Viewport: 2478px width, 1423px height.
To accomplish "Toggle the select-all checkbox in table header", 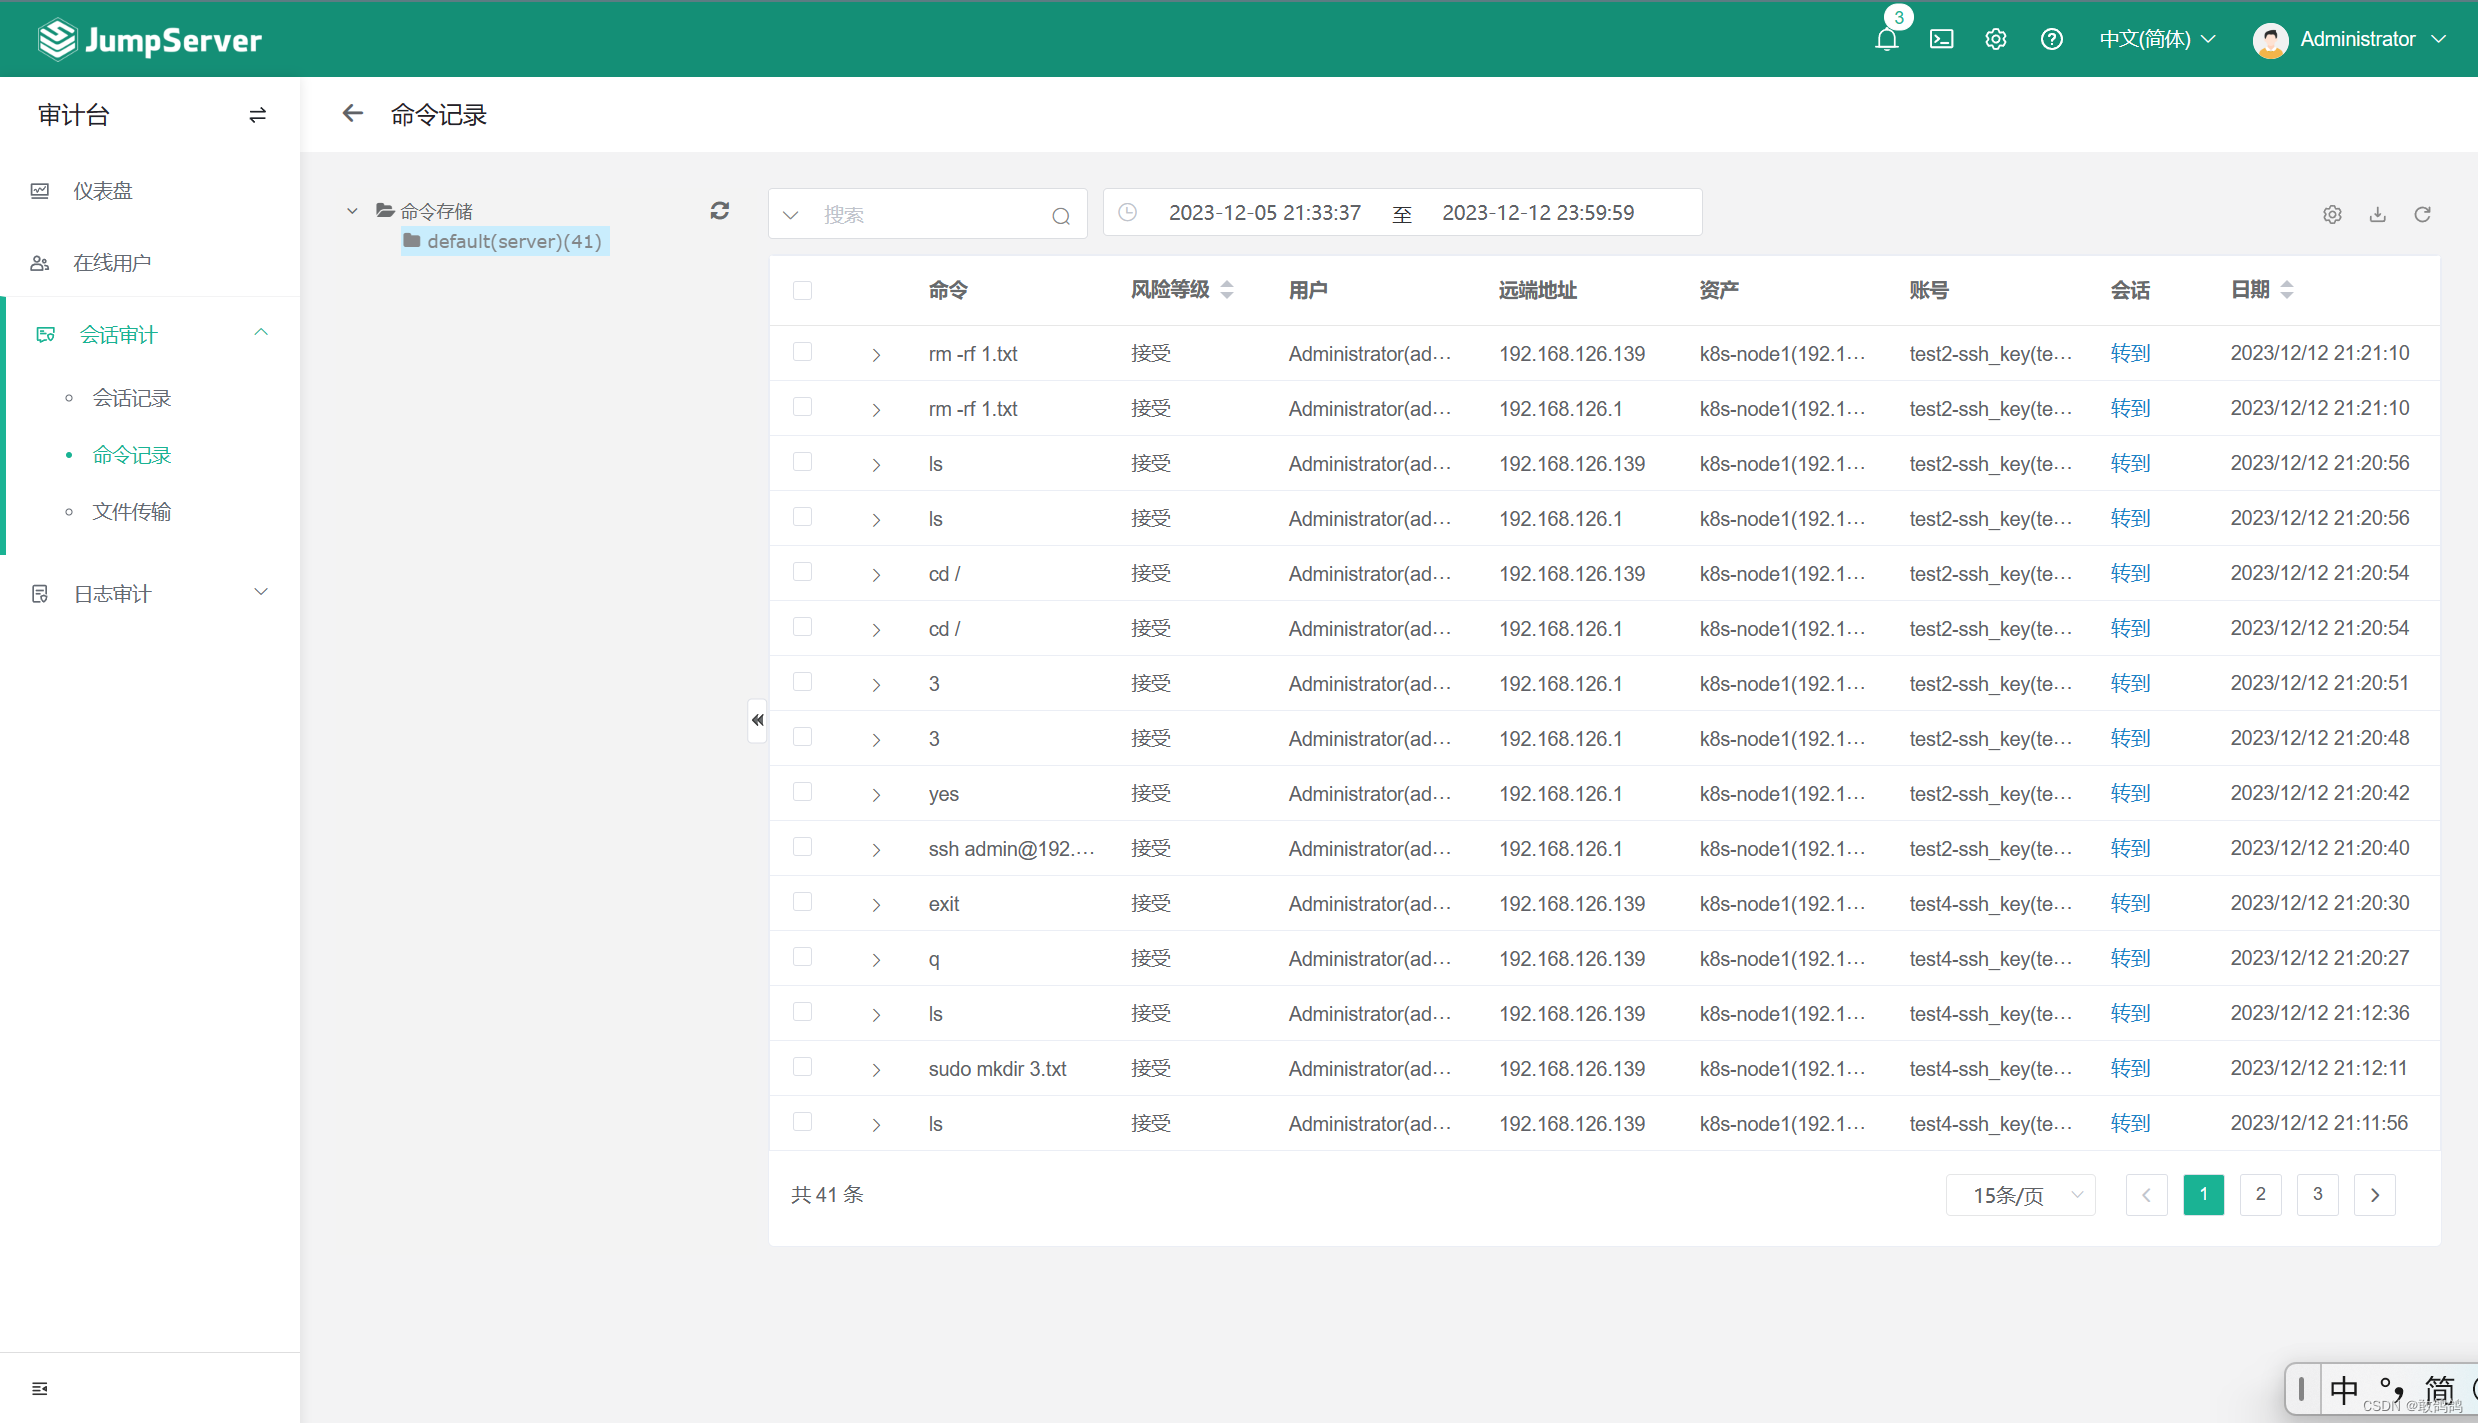I will (x=802, y=291).
